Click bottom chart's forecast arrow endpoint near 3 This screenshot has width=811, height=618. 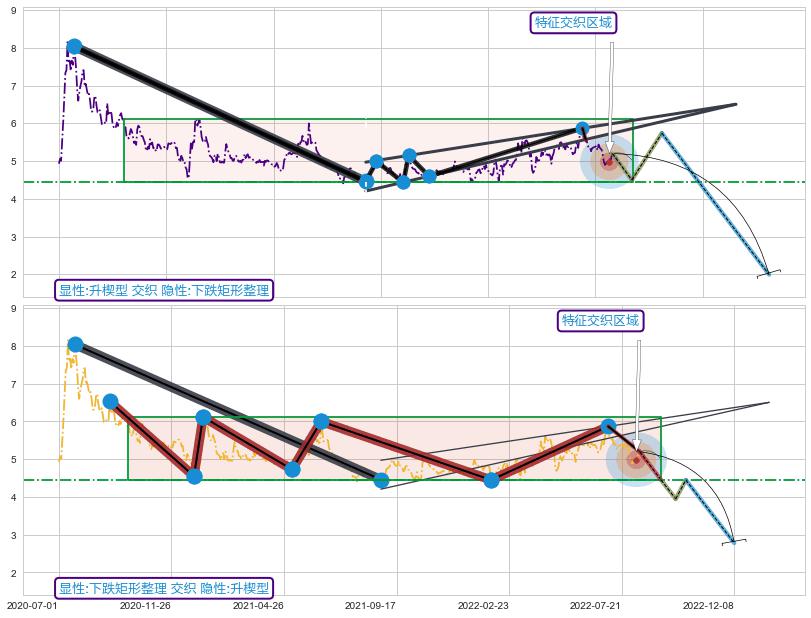[x=733, y=541]
